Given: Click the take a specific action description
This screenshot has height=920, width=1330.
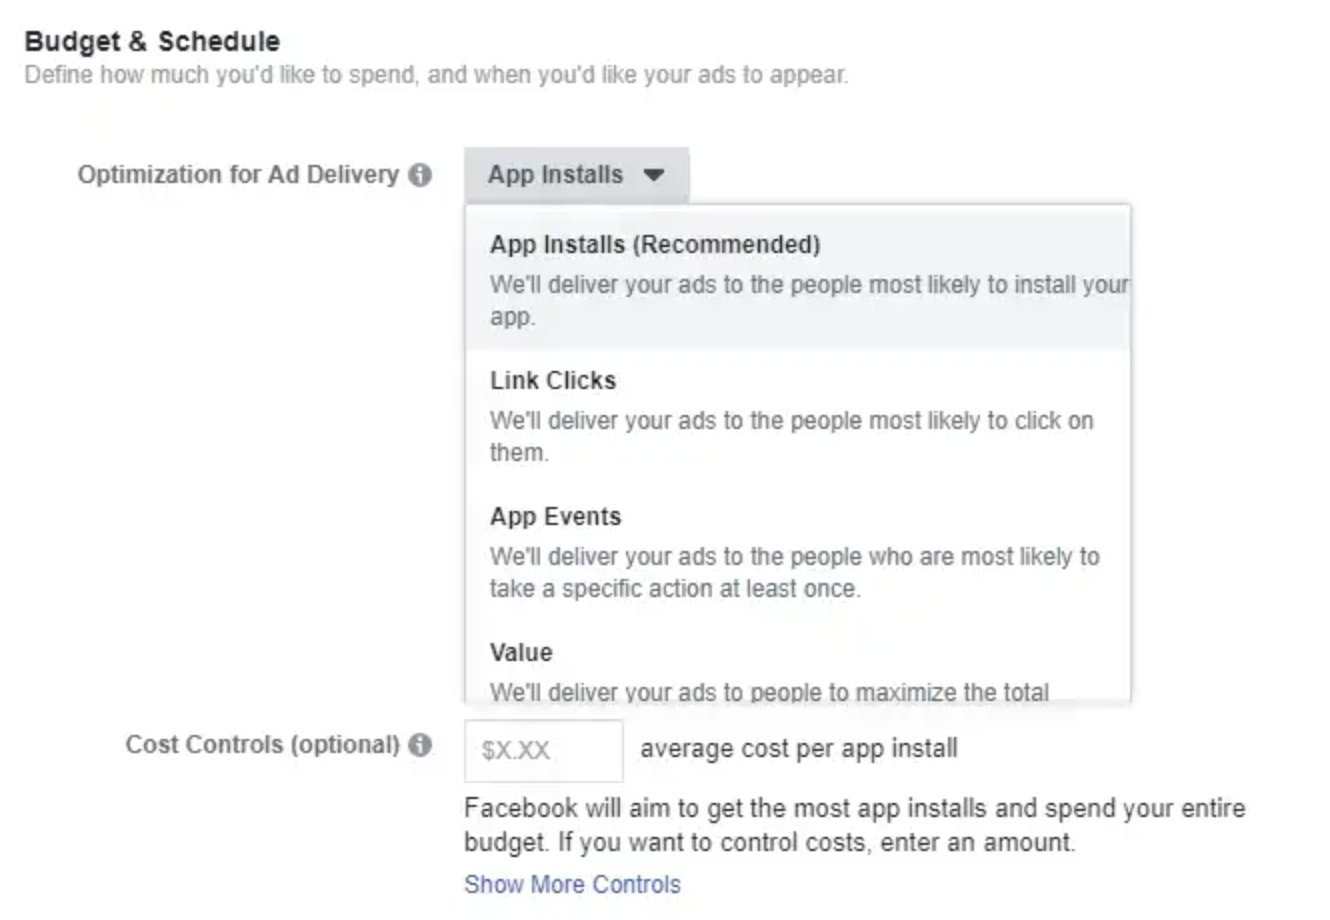Looking at the screenshot, I should (x=794, y=572).
